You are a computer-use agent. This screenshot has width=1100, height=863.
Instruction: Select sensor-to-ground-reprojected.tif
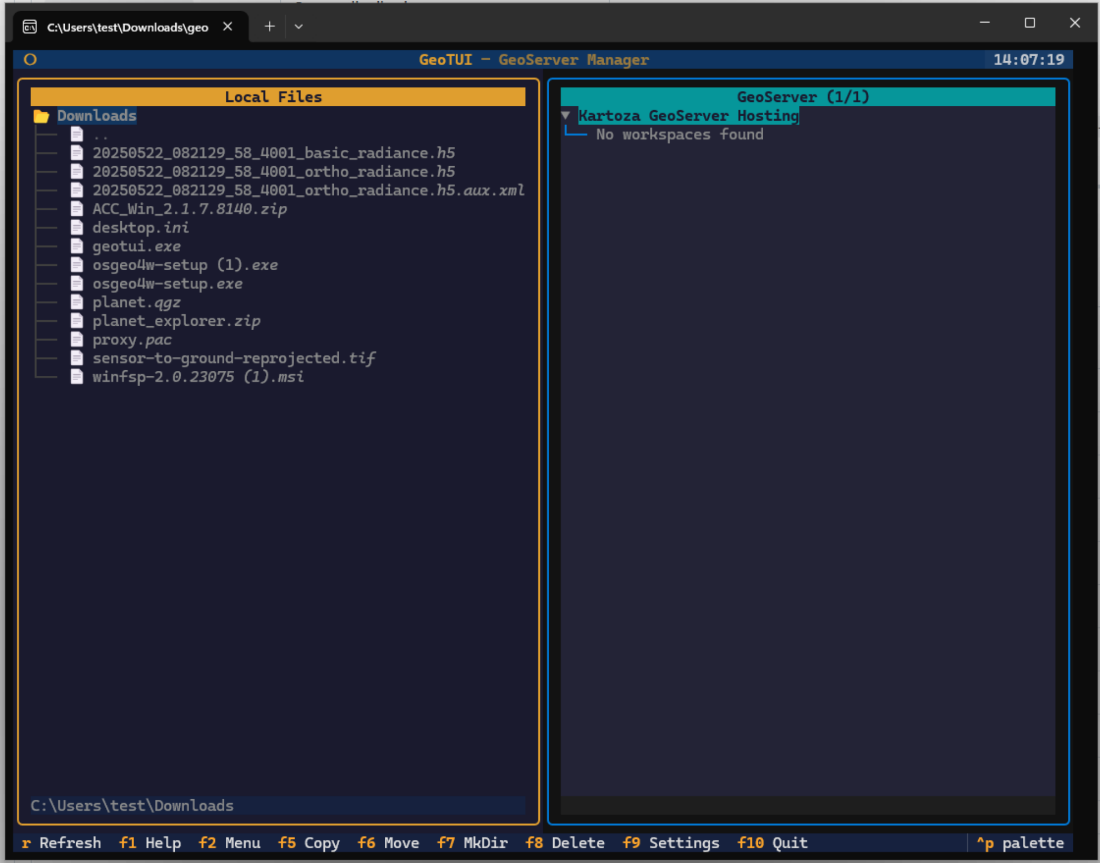tap(234, 359)
